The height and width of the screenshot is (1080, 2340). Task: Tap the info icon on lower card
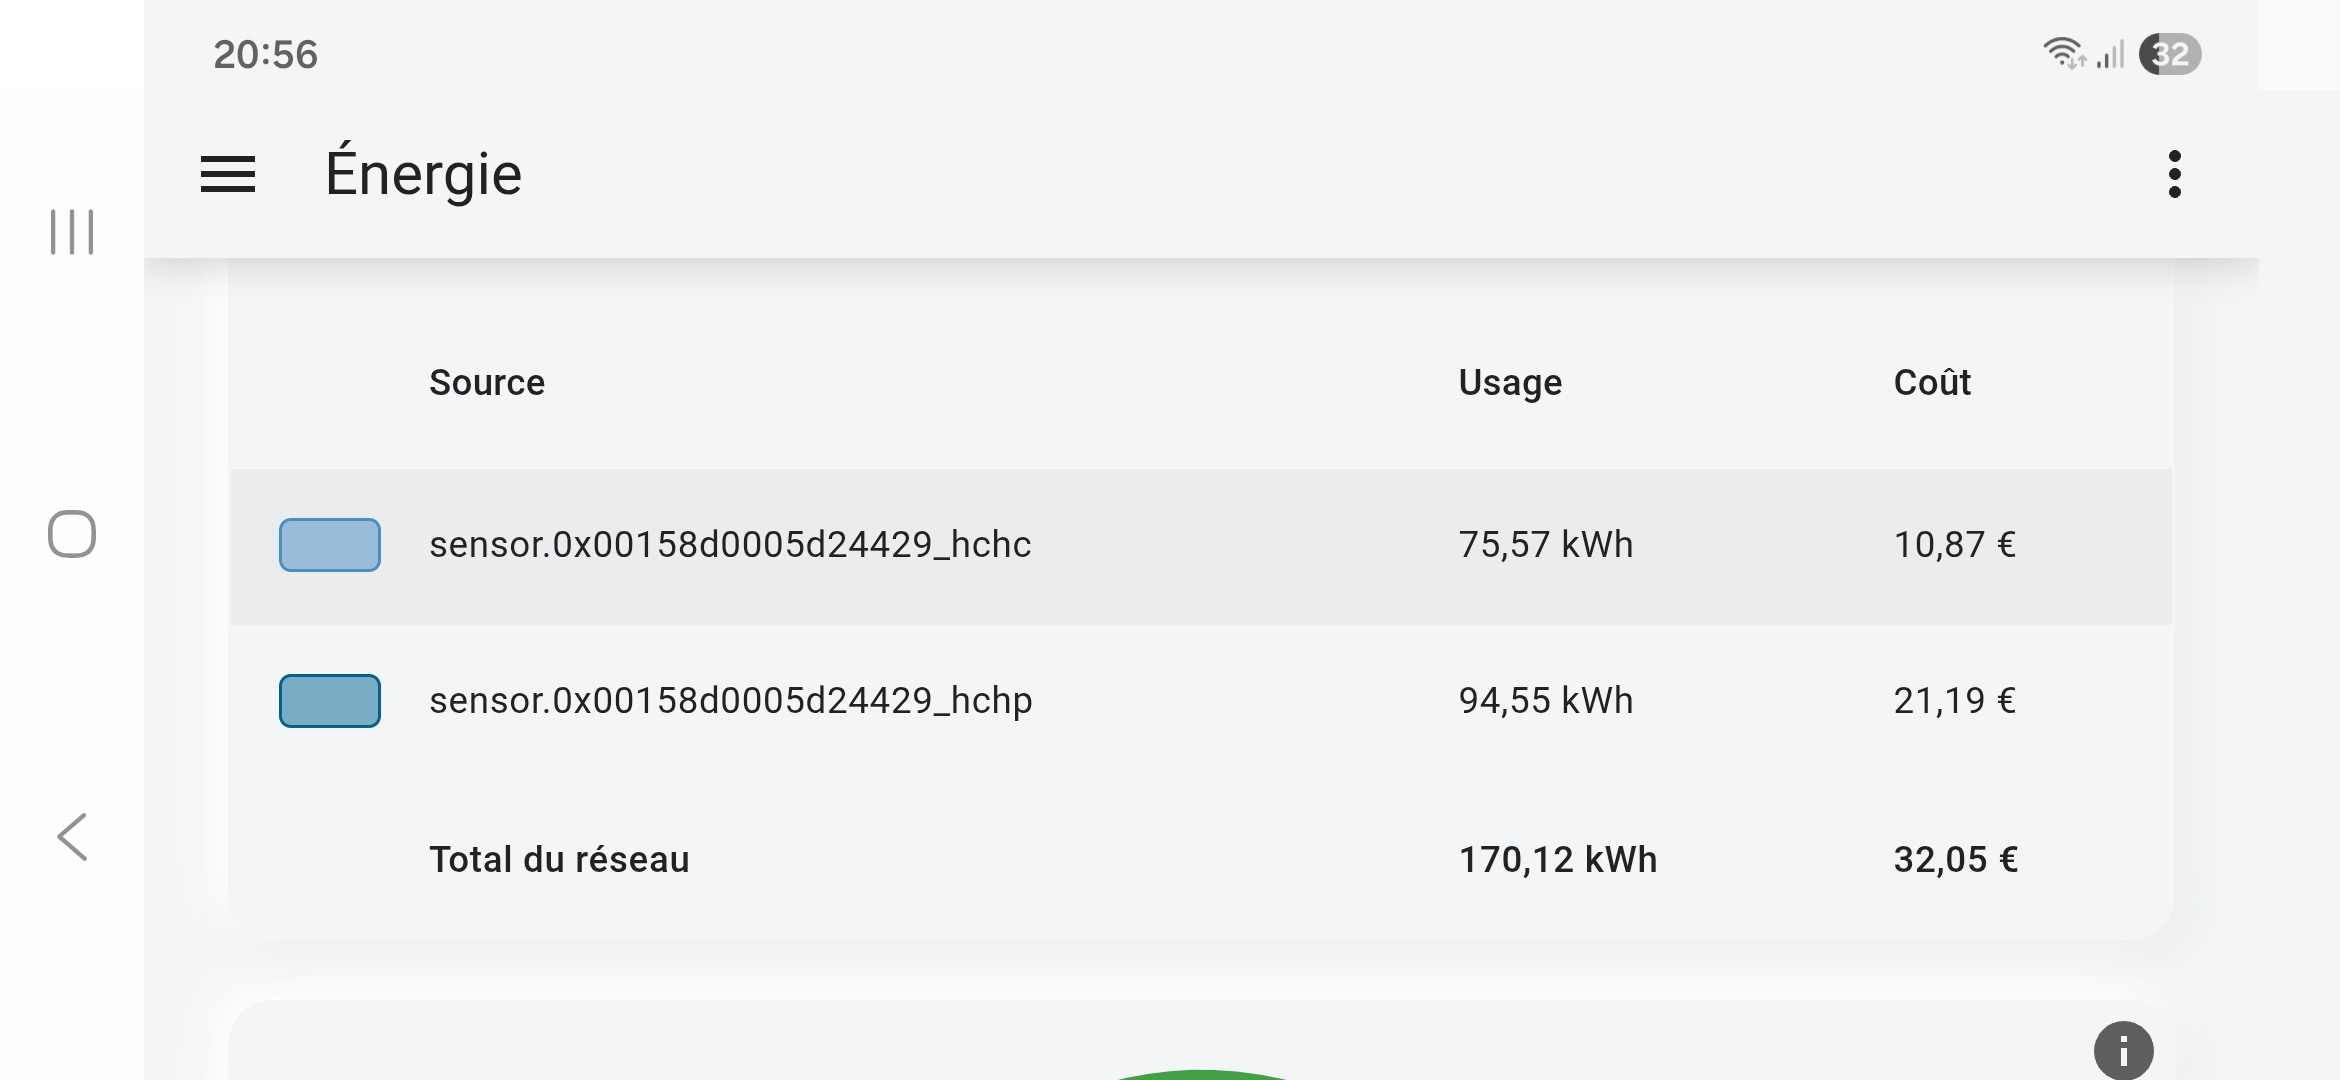2123,1050
